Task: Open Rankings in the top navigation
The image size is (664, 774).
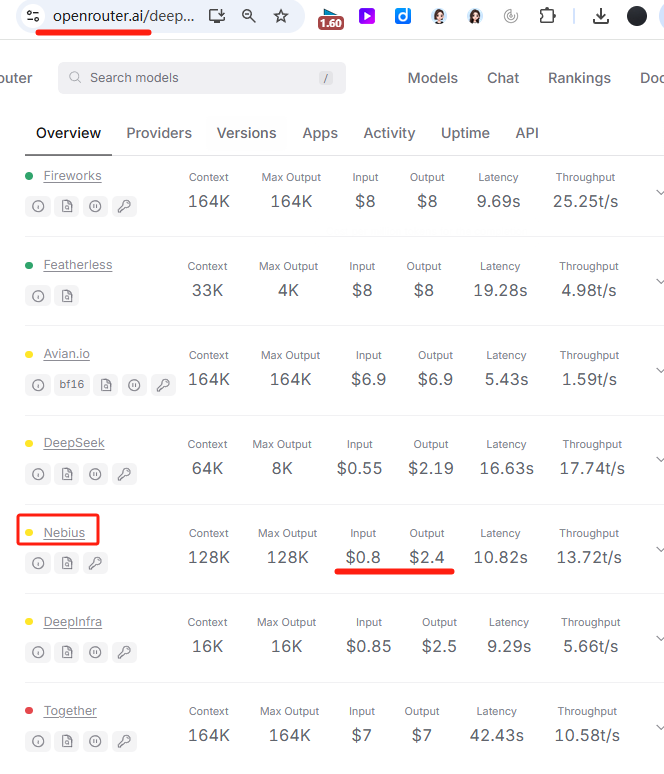Action: pyautogui.click(x=579, y=78)
